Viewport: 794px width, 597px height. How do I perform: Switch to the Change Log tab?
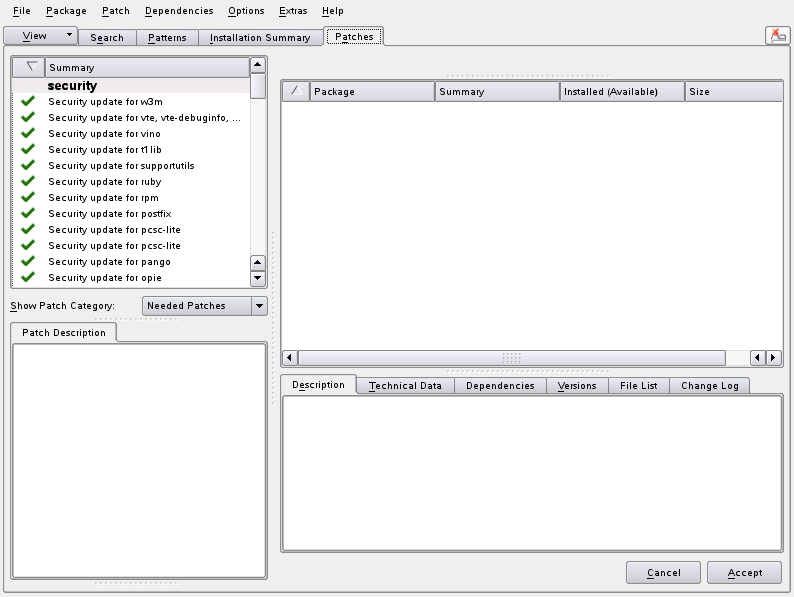point(710,386)
